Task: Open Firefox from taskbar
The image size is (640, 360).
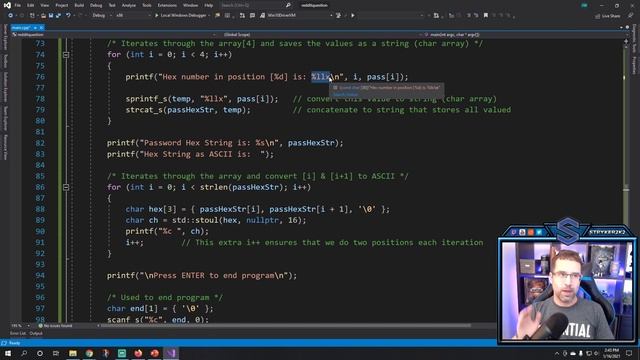Action: point(138,353)
